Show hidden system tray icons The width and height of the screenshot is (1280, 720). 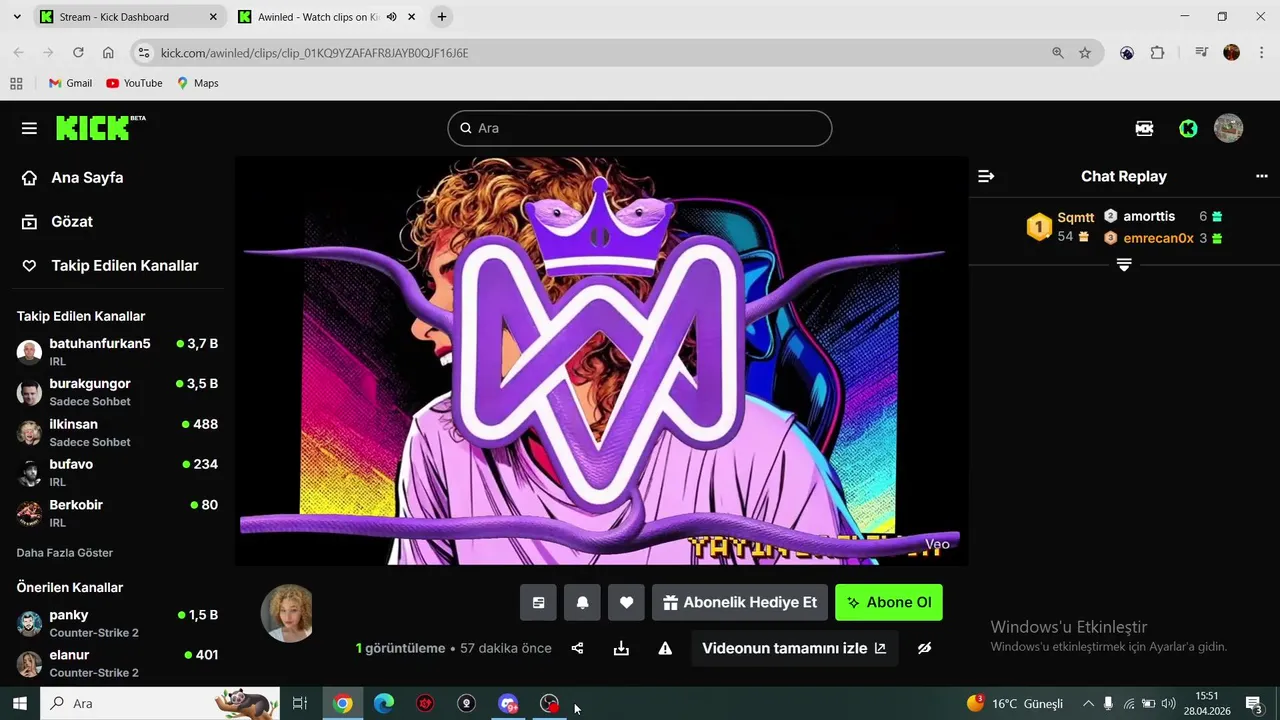click(1088, 703)
